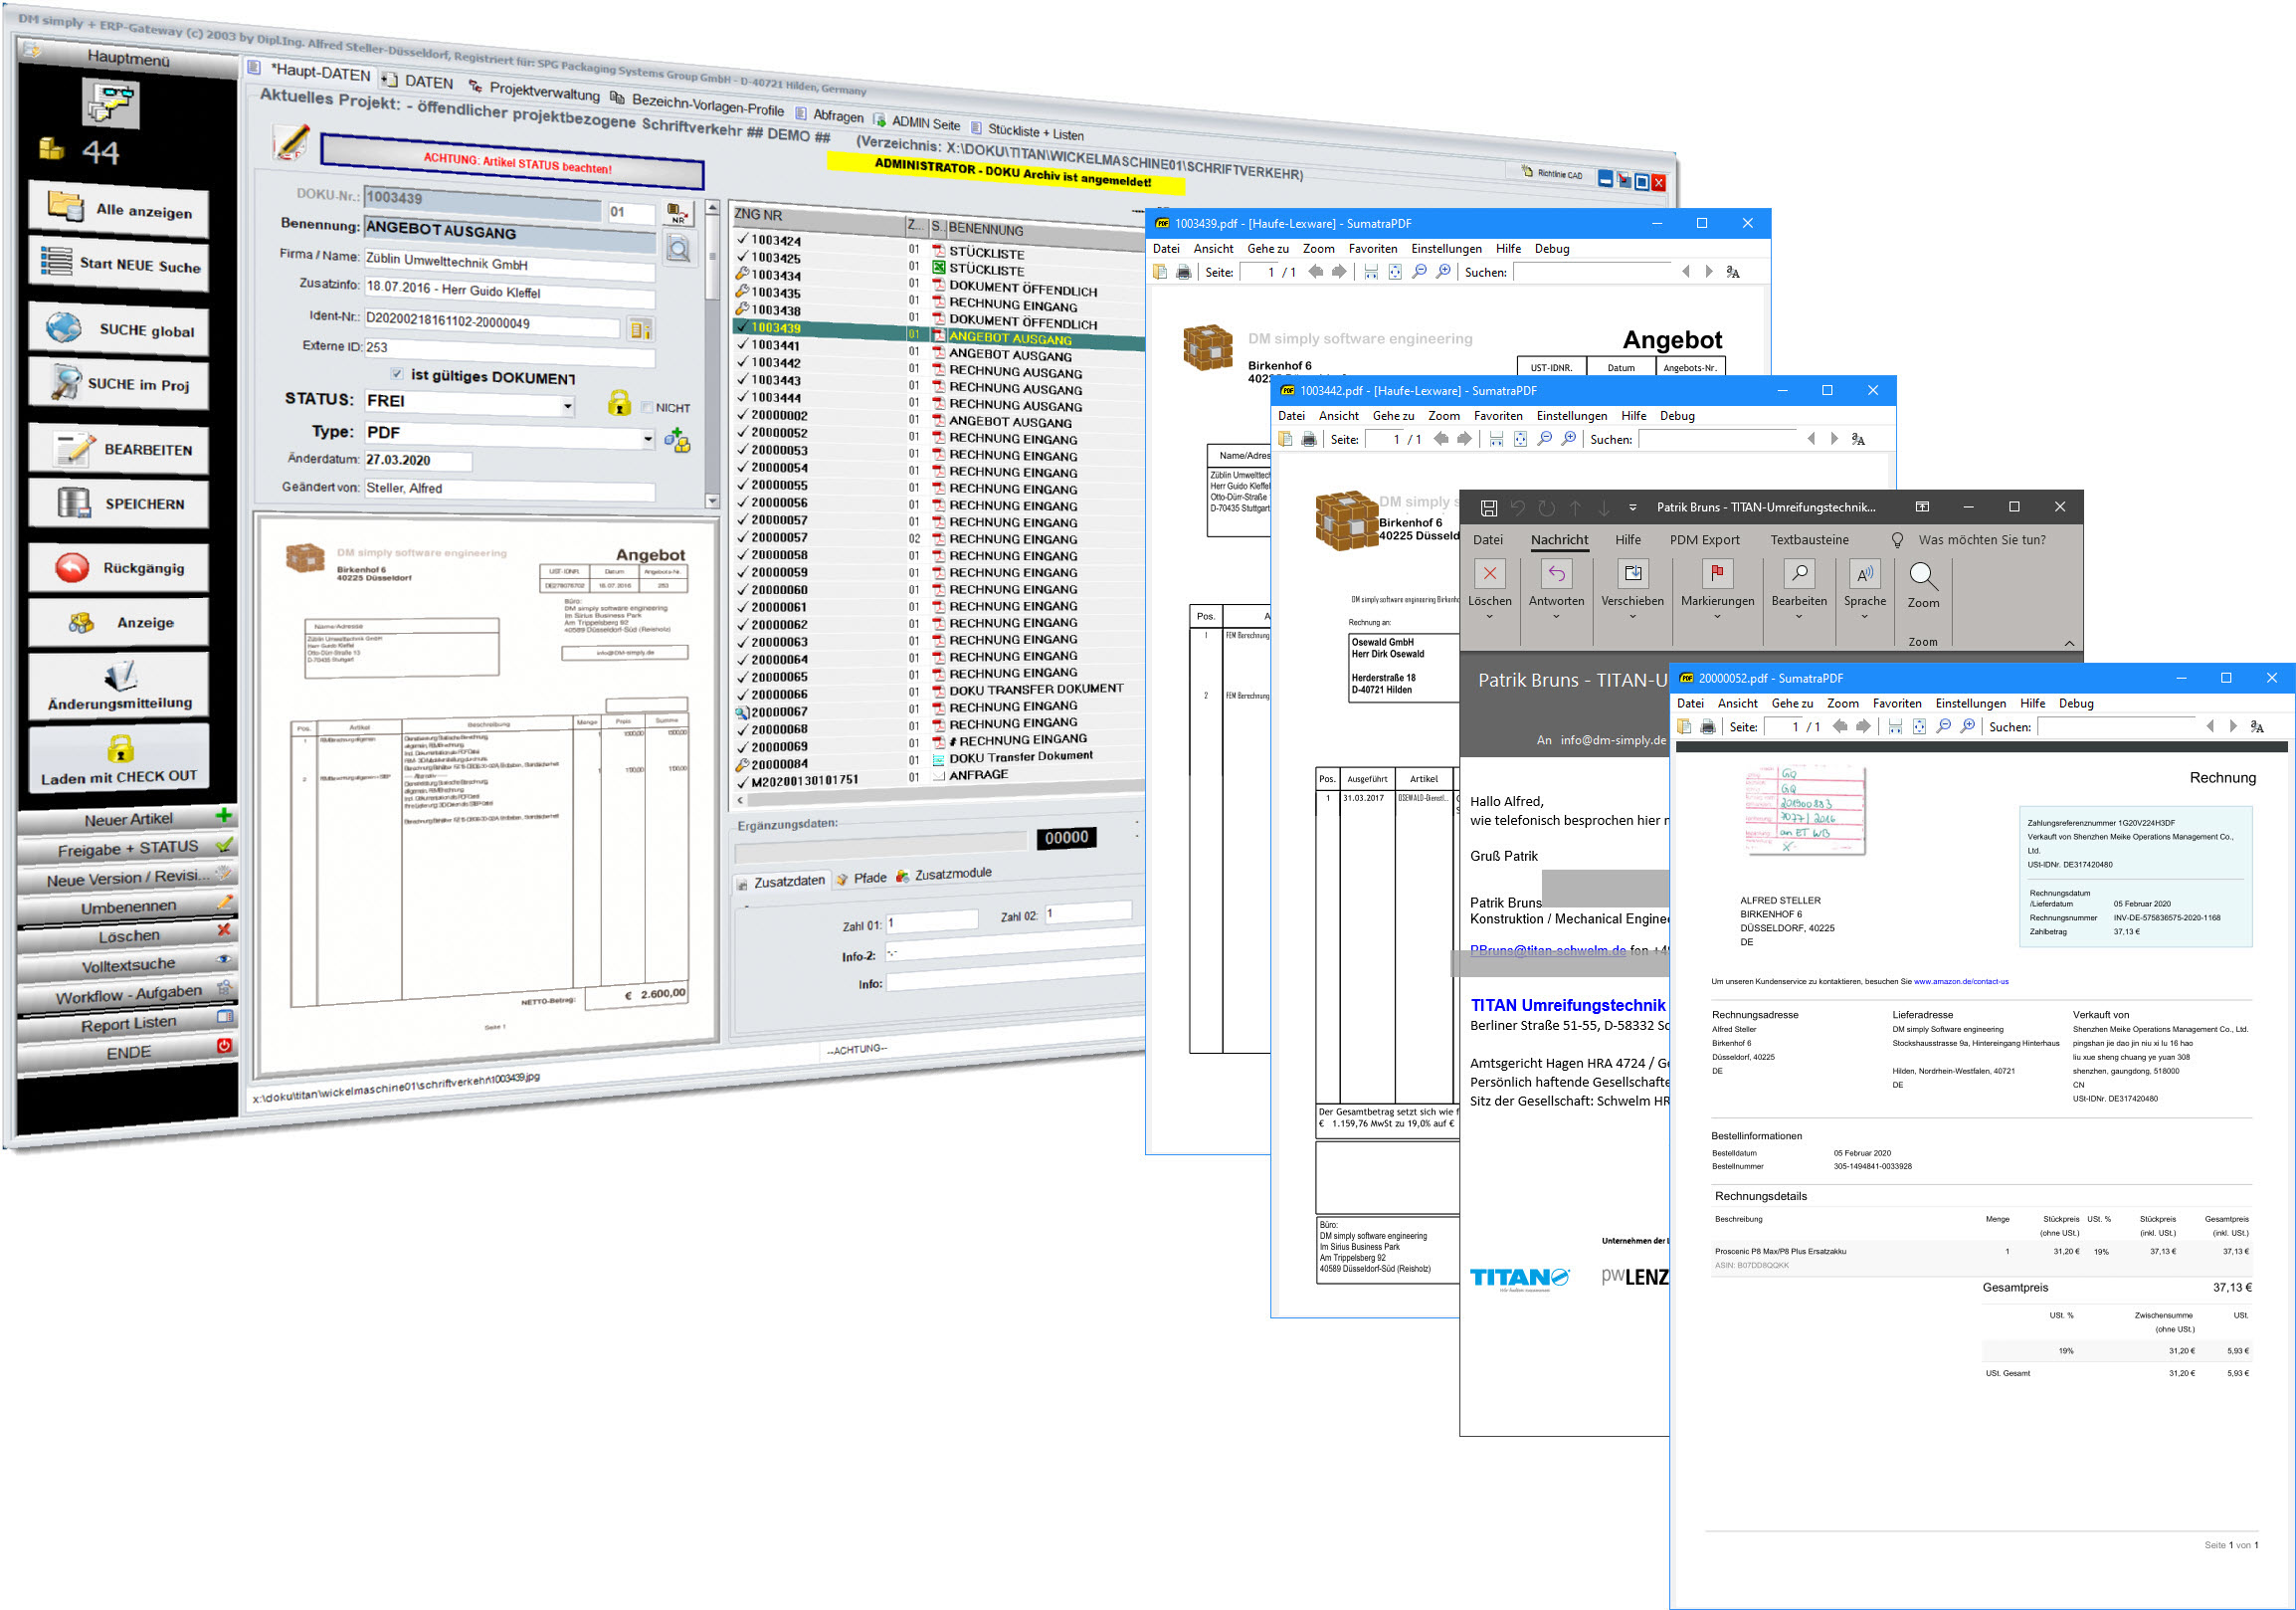Toggle 'ist gültiges DOKUMENT' checkbox
The image size is (2296, 1610).
pyautogui.click(x=396, y=374)
